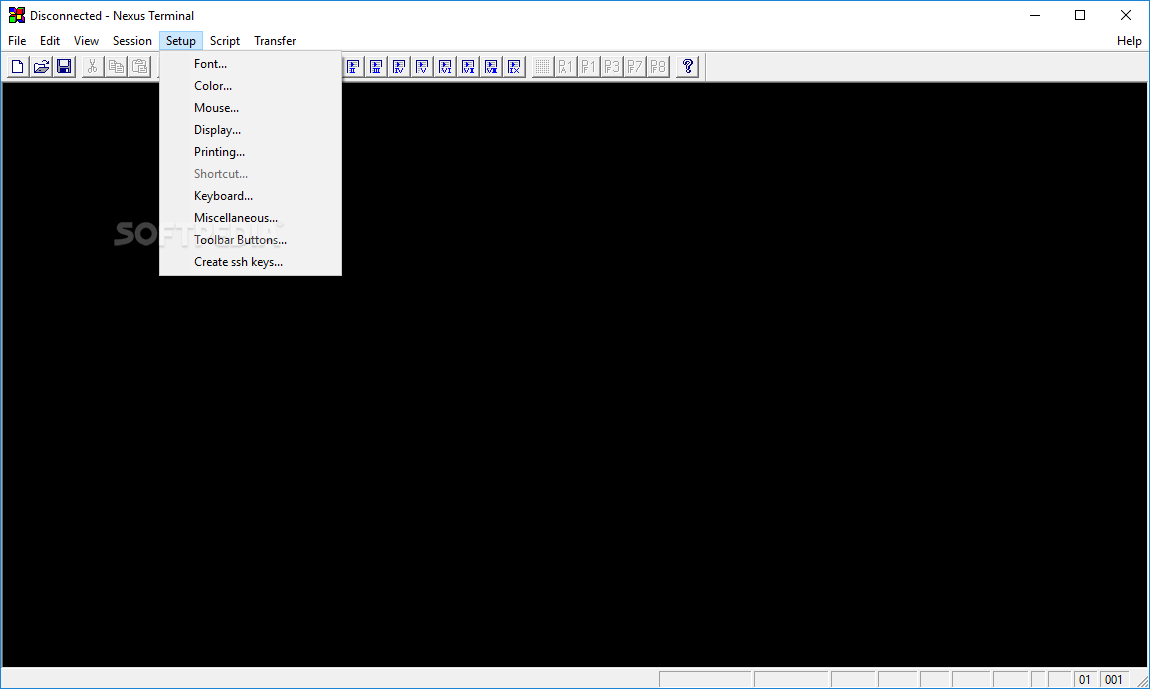Click the Save floppy disk icon
Viewport: 1150px width, 689px height.
pyautogui.click(x=65, y=67)
